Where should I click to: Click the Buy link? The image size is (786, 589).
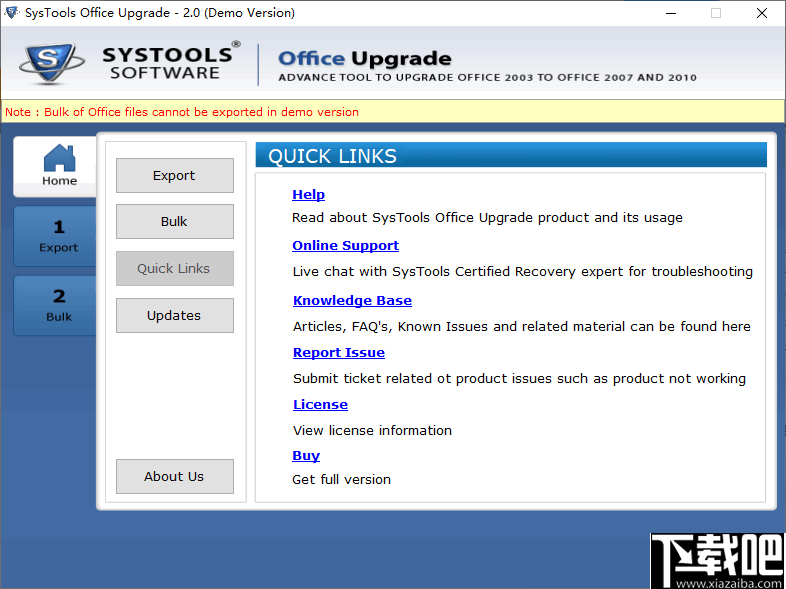click(x=306, y=456)
